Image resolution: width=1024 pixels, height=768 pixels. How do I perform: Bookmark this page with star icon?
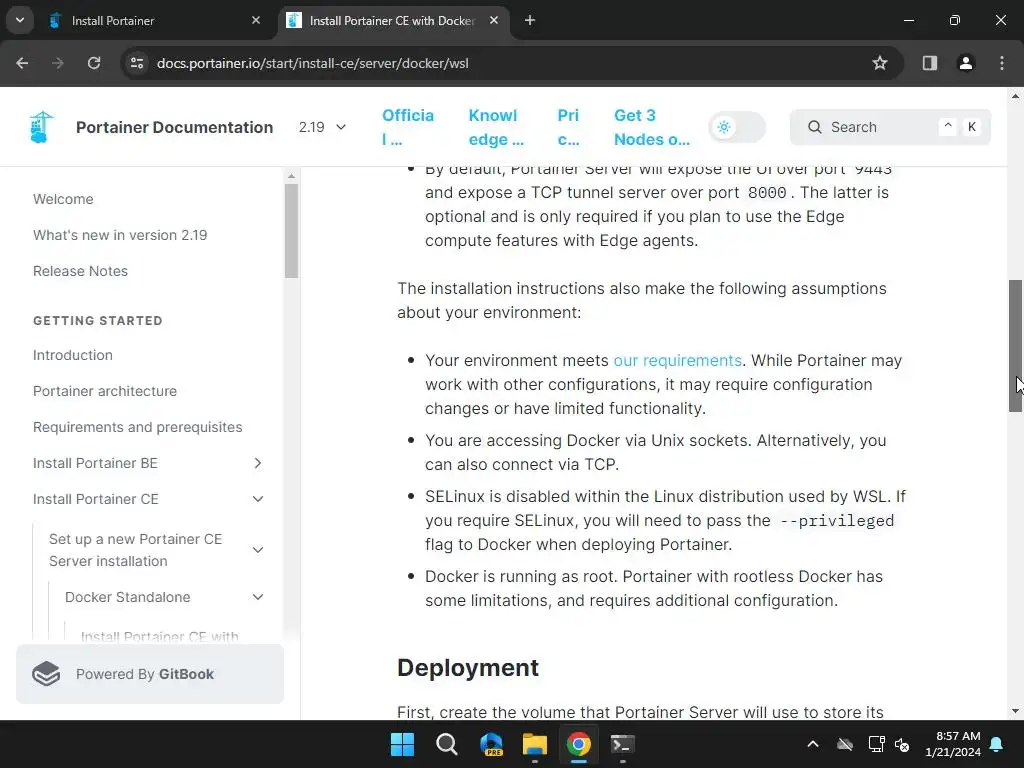pyautogui.click(x=880, y=63)
